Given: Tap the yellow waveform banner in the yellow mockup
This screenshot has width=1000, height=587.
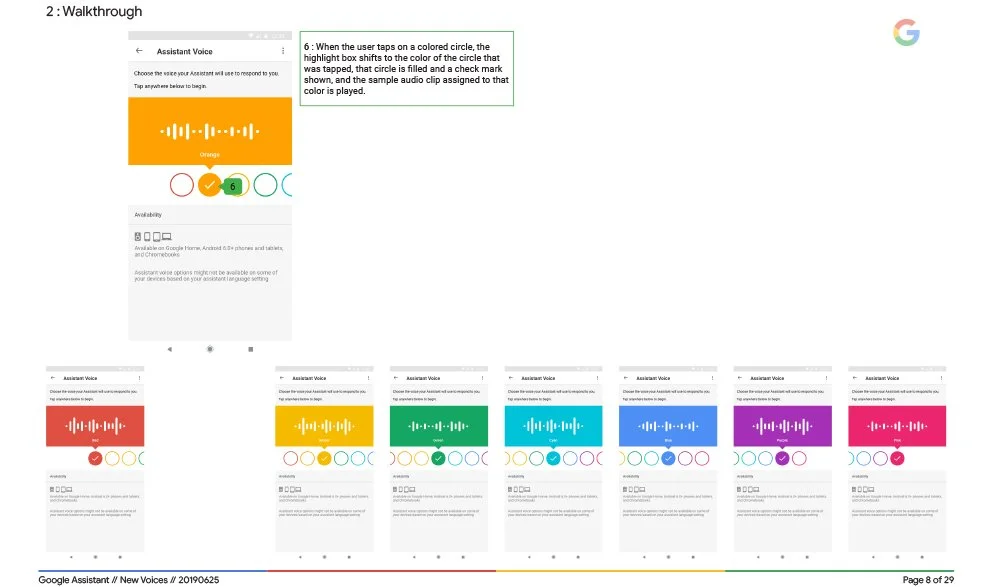Looking at the screenshot, I should tap(324, 426).
